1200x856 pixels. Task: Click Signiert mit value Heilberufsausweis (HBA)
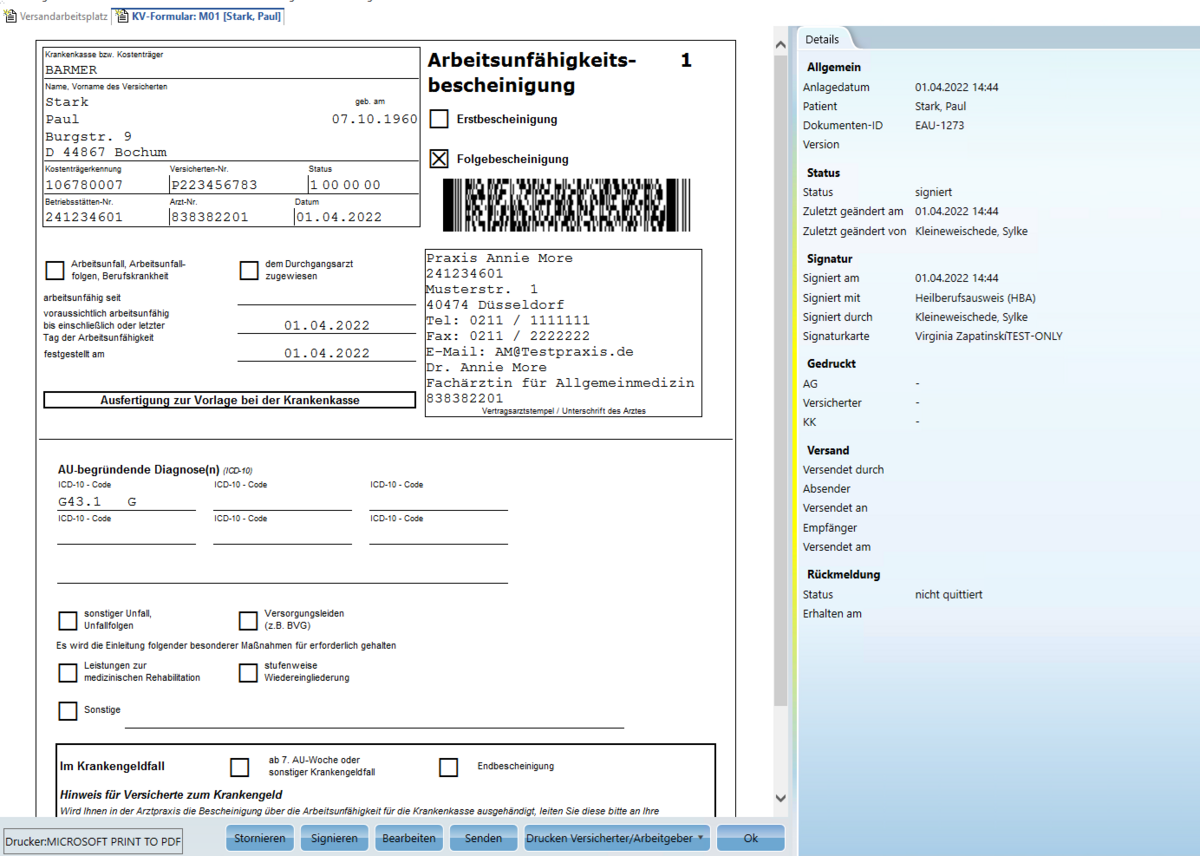(x=975, y=298)
